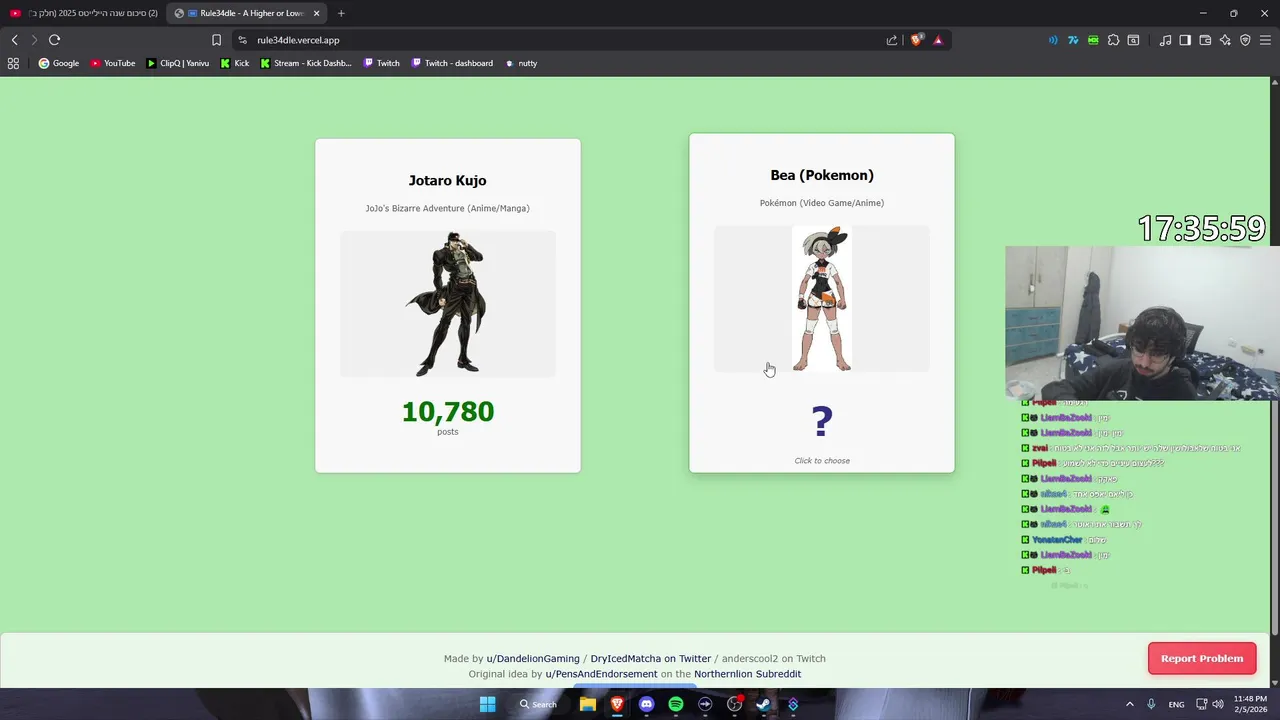Toggle the browser sidebar panel
This screenshot has height=720, width=1280.
click(1185, 40)
